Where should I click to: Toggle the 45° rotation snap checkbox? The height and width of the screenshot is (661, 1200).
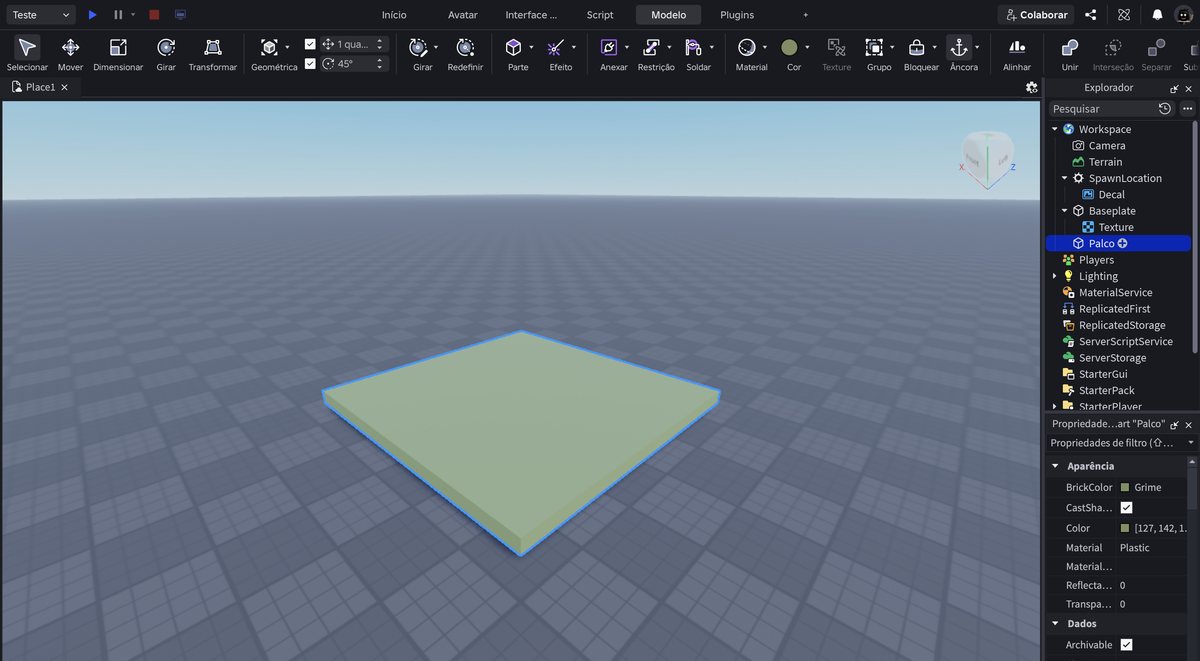pyautogui.click(x=310, y=63)
